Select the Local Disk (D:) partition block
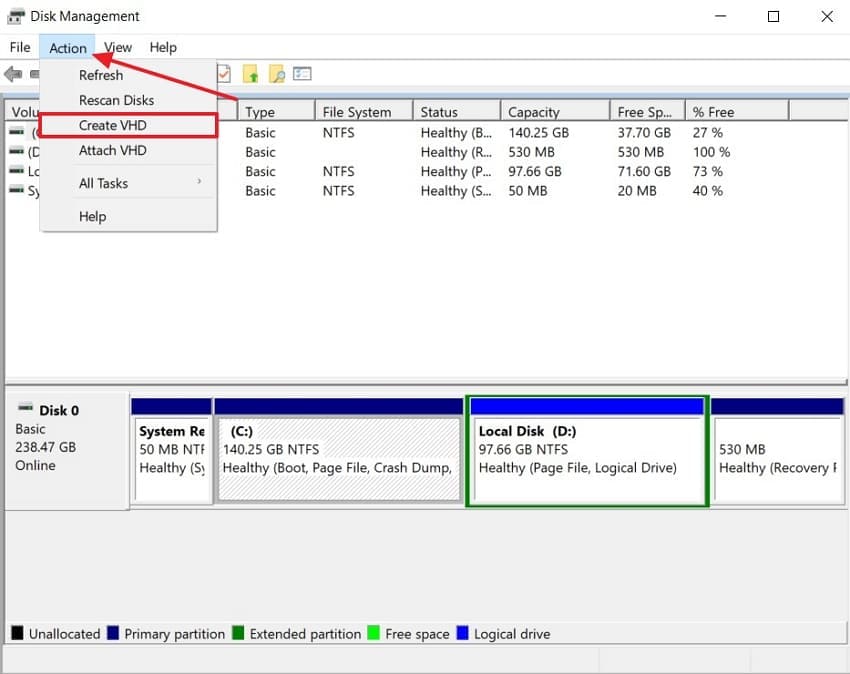Image resolution: width=850 pixels, height=674 pixels. pos(586,452)
